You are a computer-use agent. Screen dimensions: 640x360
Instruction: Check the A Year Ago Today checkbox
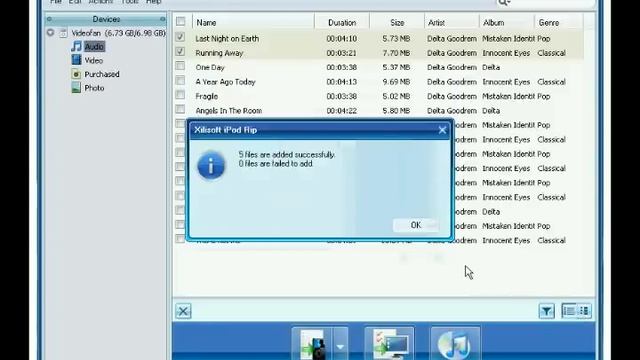point(180,80)
